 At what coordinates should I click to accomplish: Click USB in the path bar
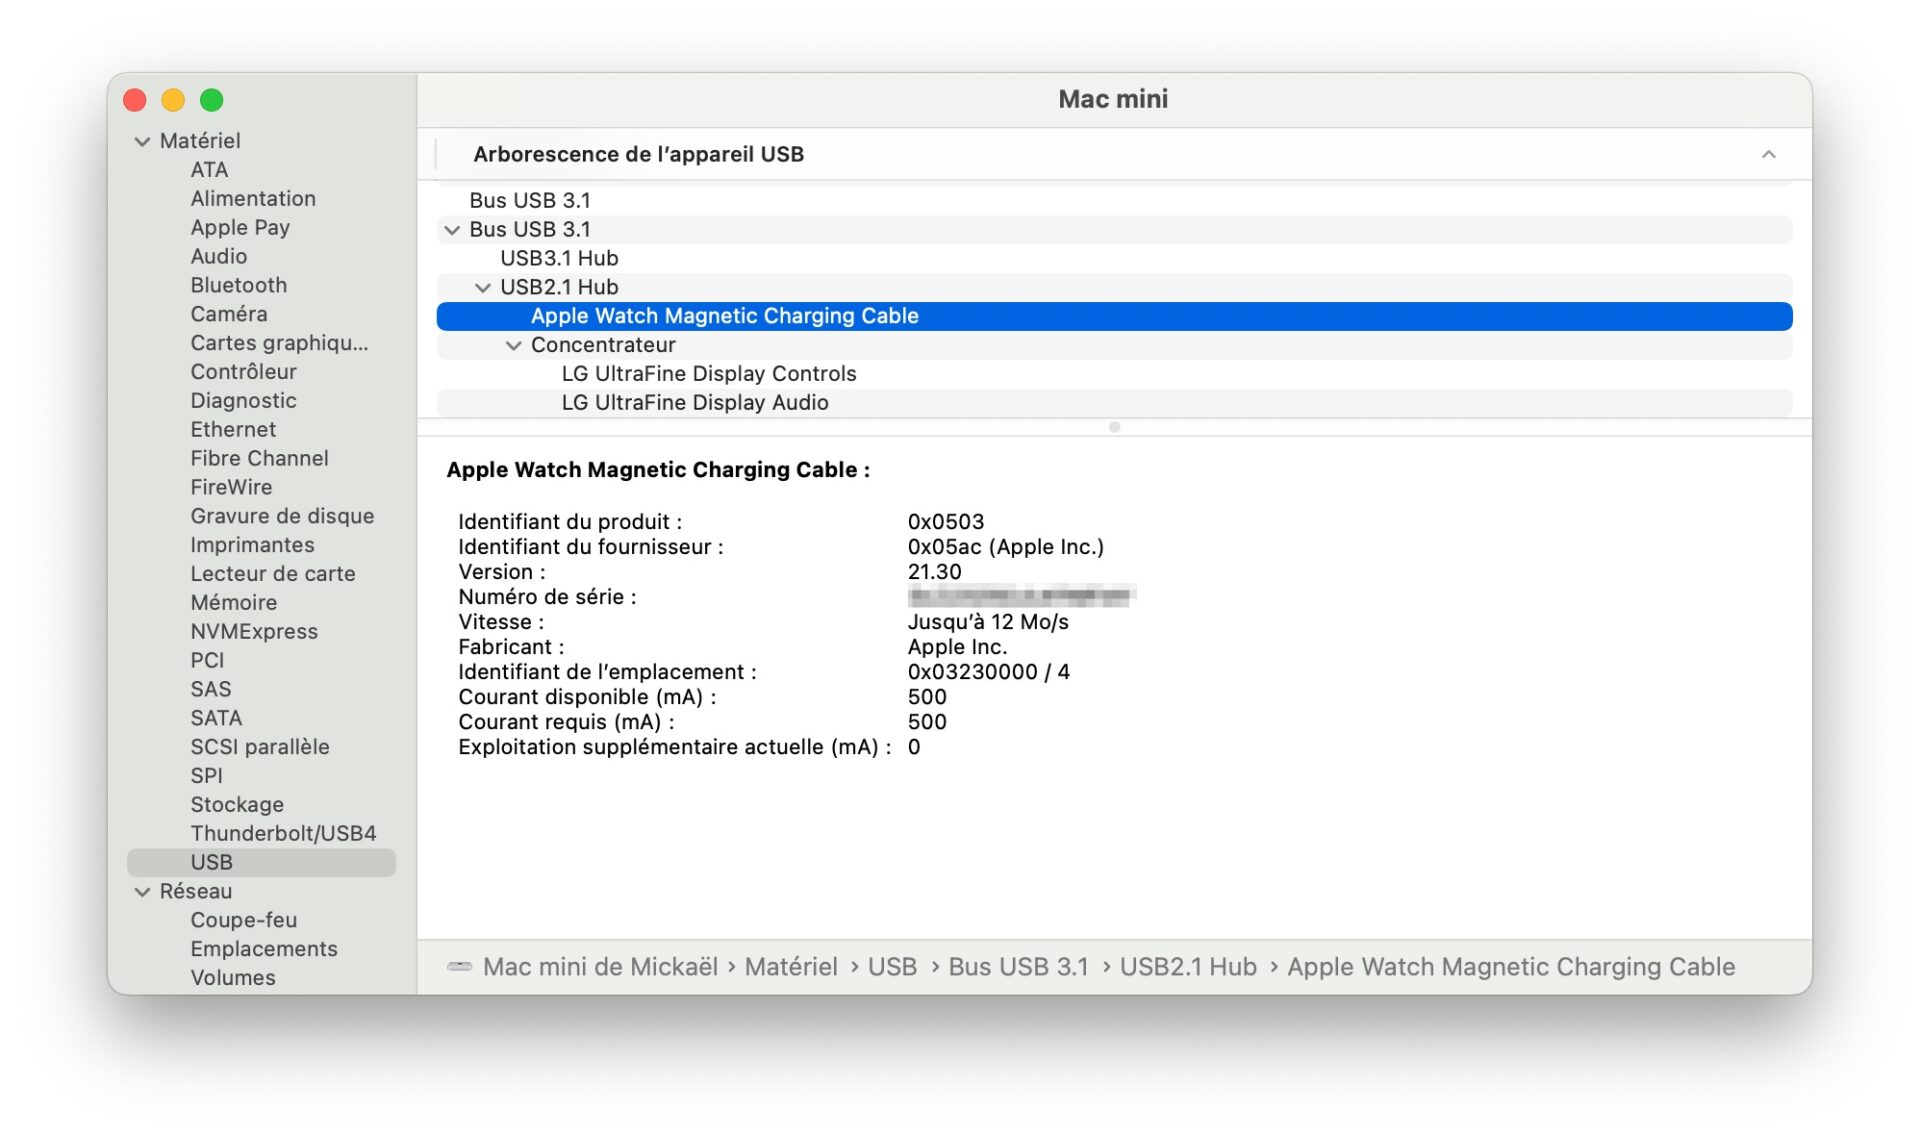pyautogui.click(x=892, y=967)
